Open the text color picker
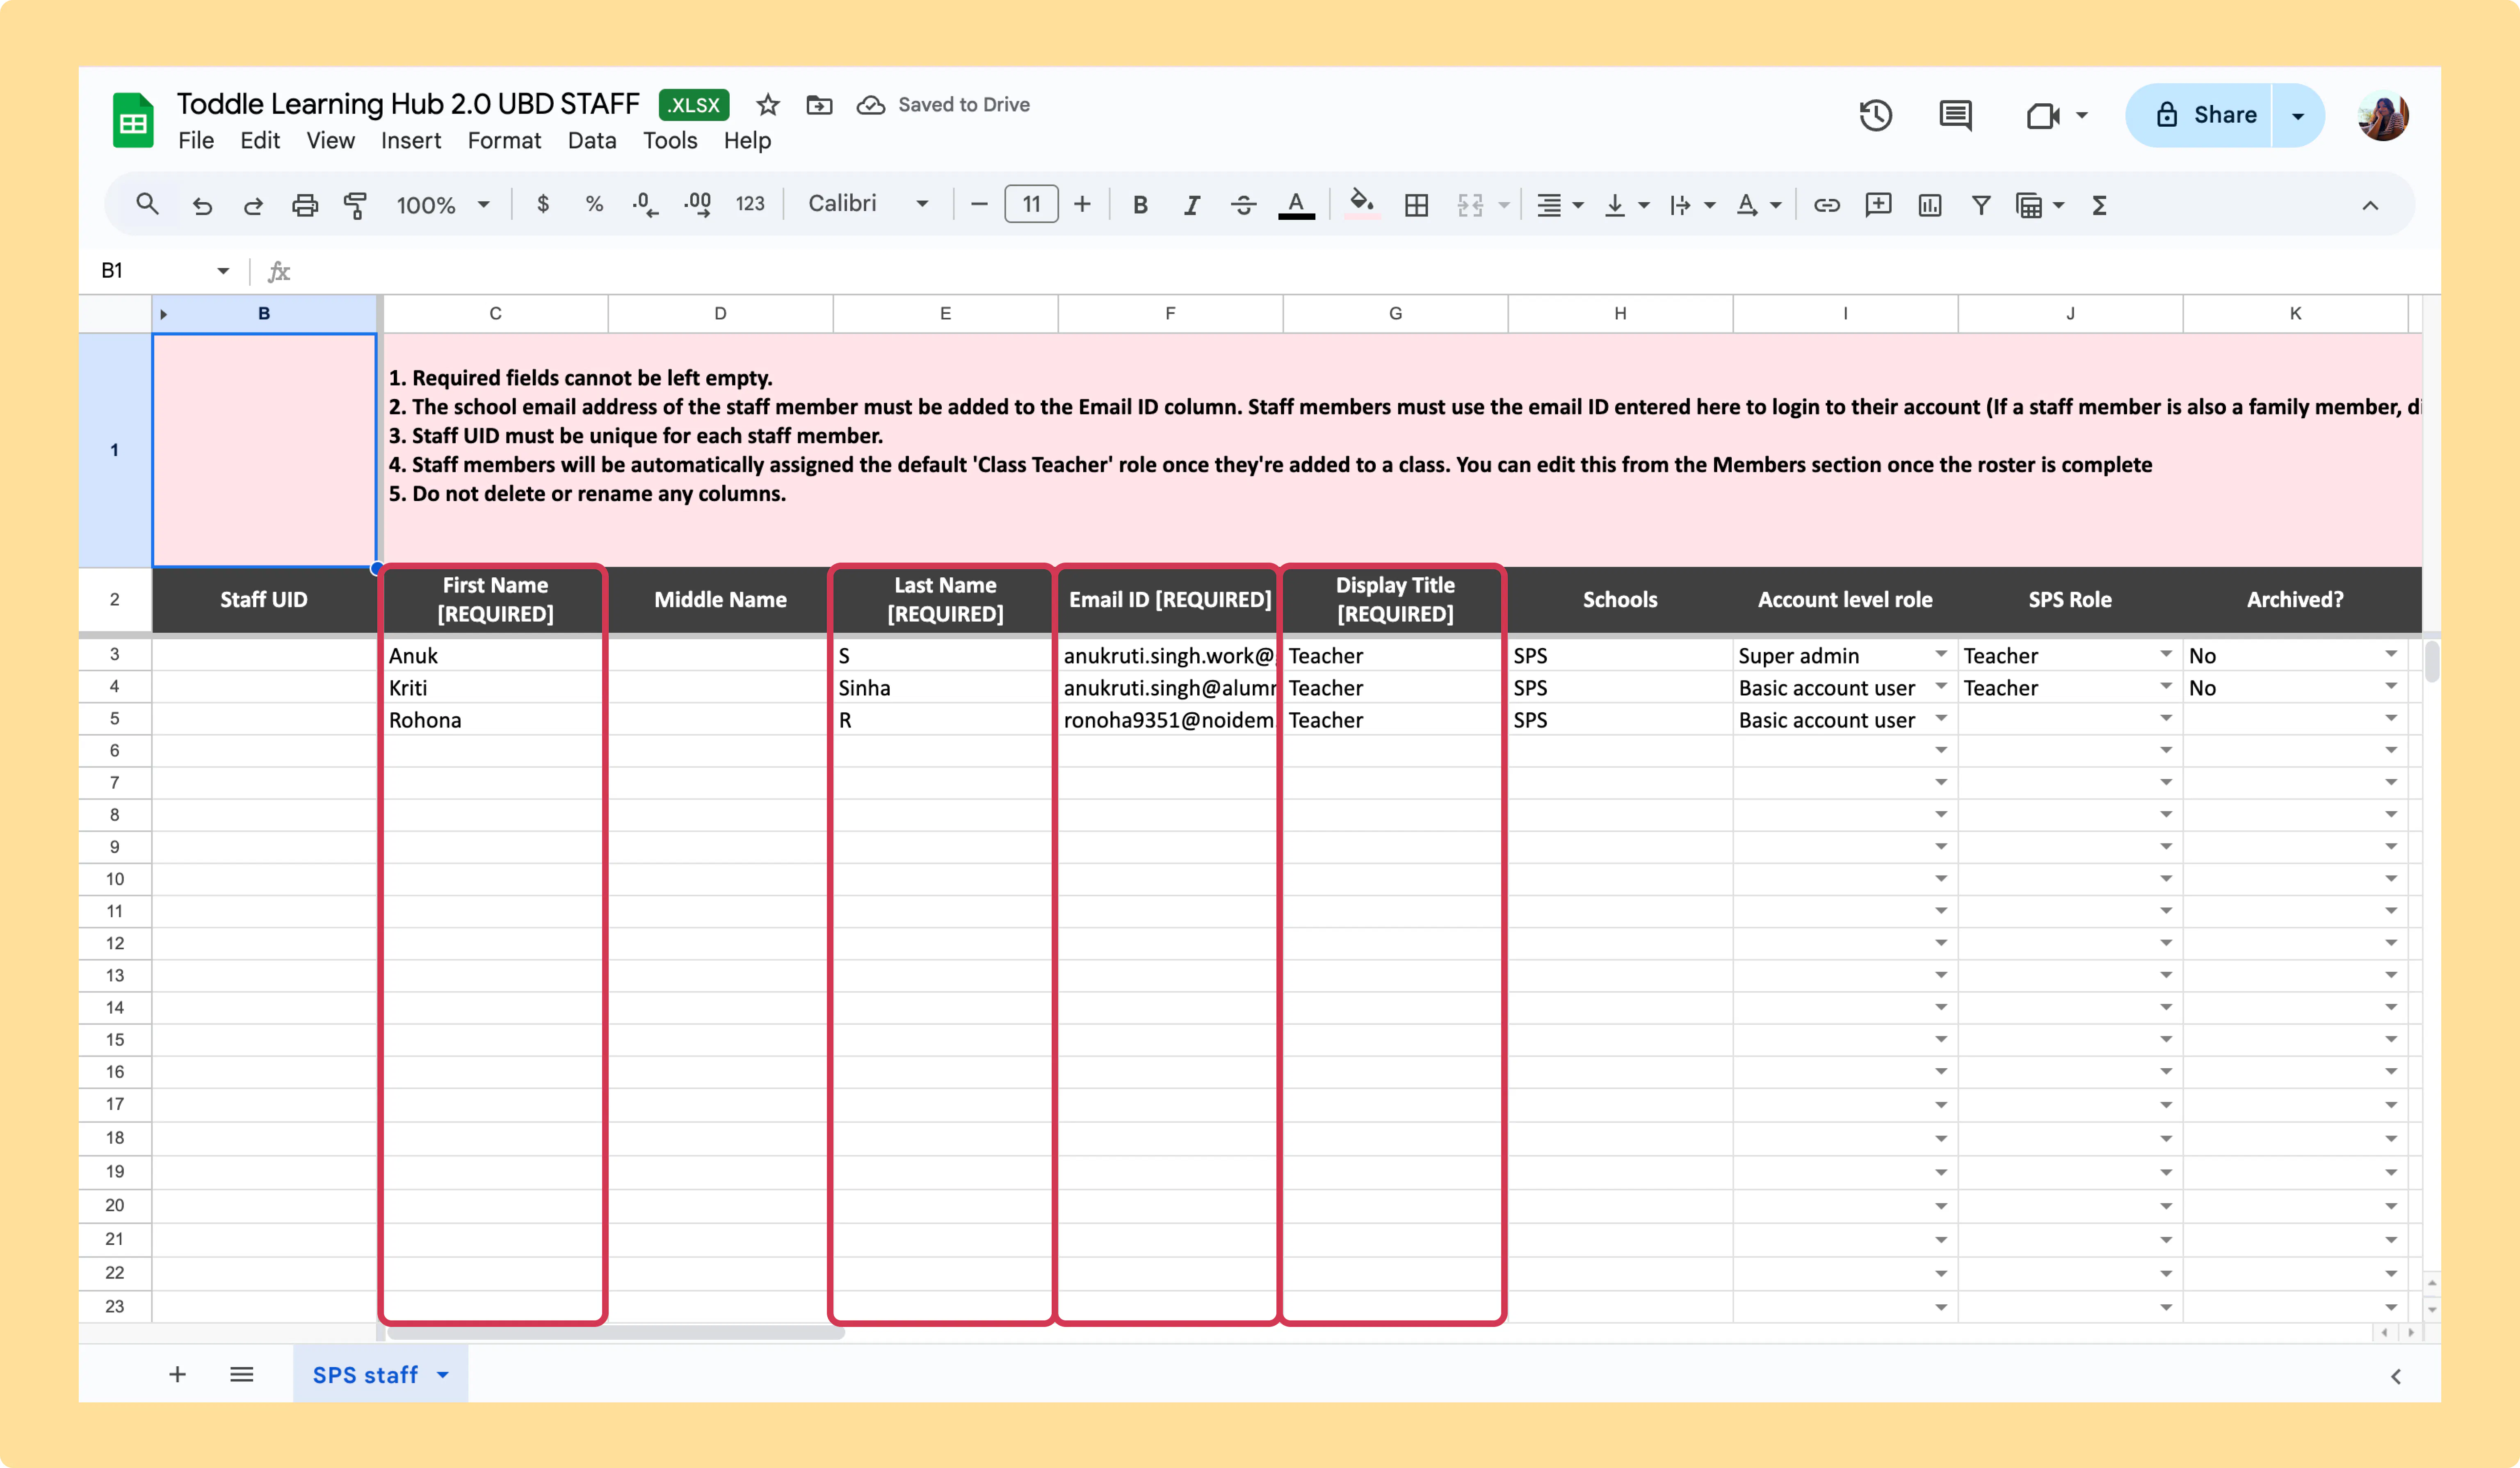The image size is (2520, 1468). pos(1296,205)
